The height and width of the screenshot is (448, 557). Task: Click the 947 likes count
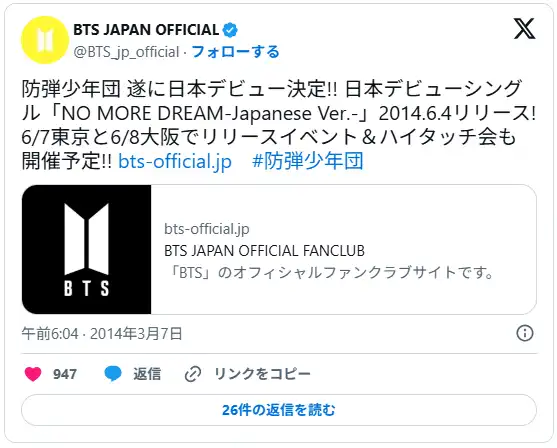click(65, 374)
